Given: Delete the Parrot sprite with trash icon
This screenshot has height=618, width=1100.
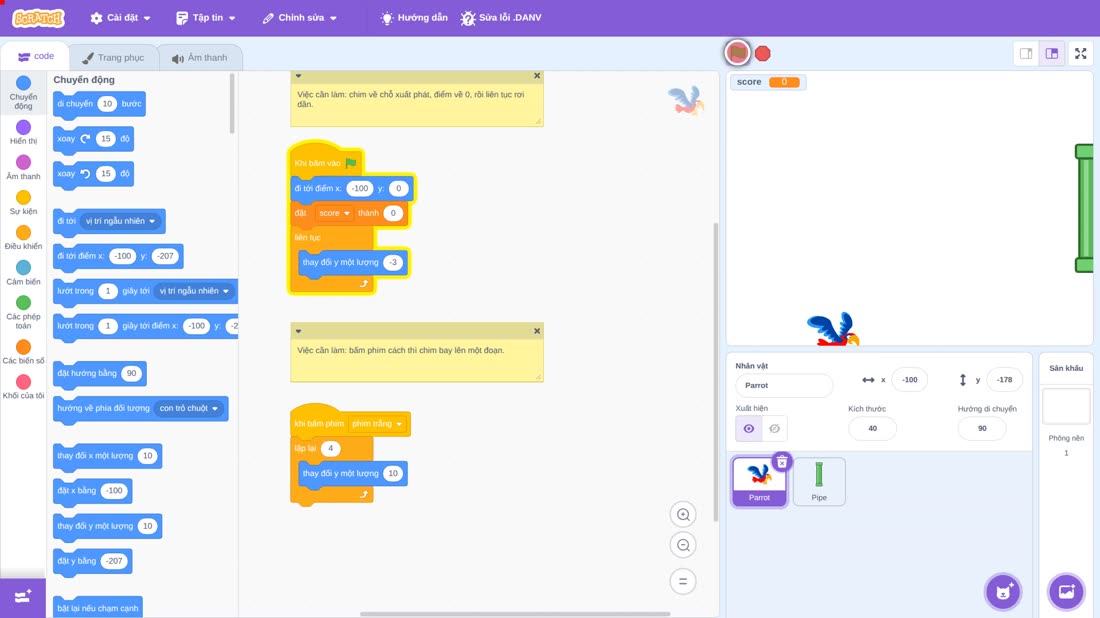Looking at the screenshot, I should (782, 462).
